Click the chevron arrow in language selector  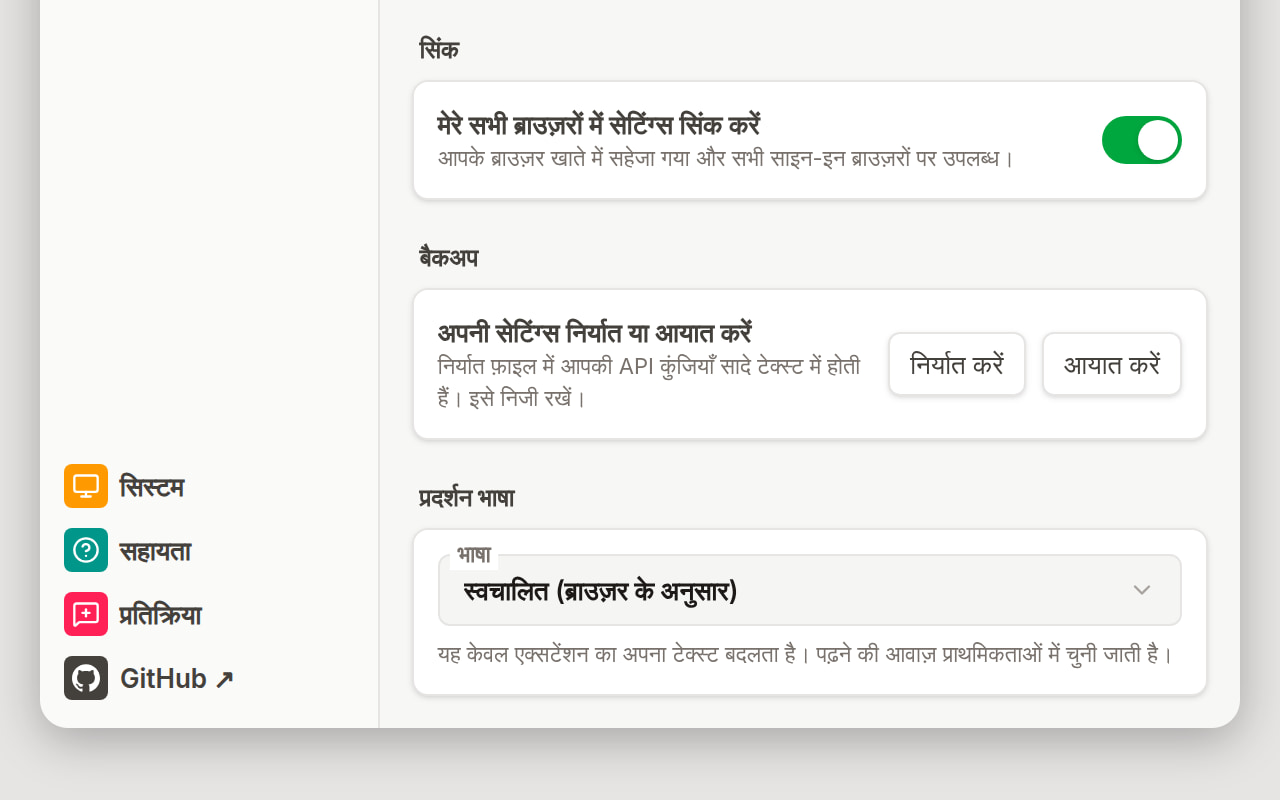click(1142, 590)
